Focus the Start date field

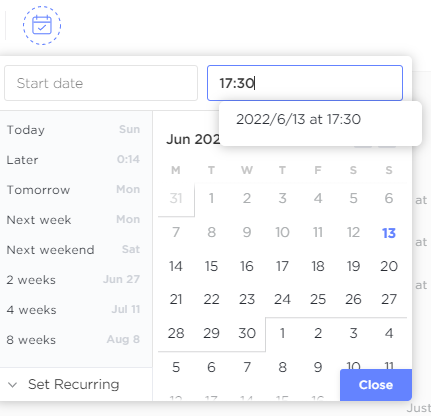pyautogui.click(x=101, y=83)
